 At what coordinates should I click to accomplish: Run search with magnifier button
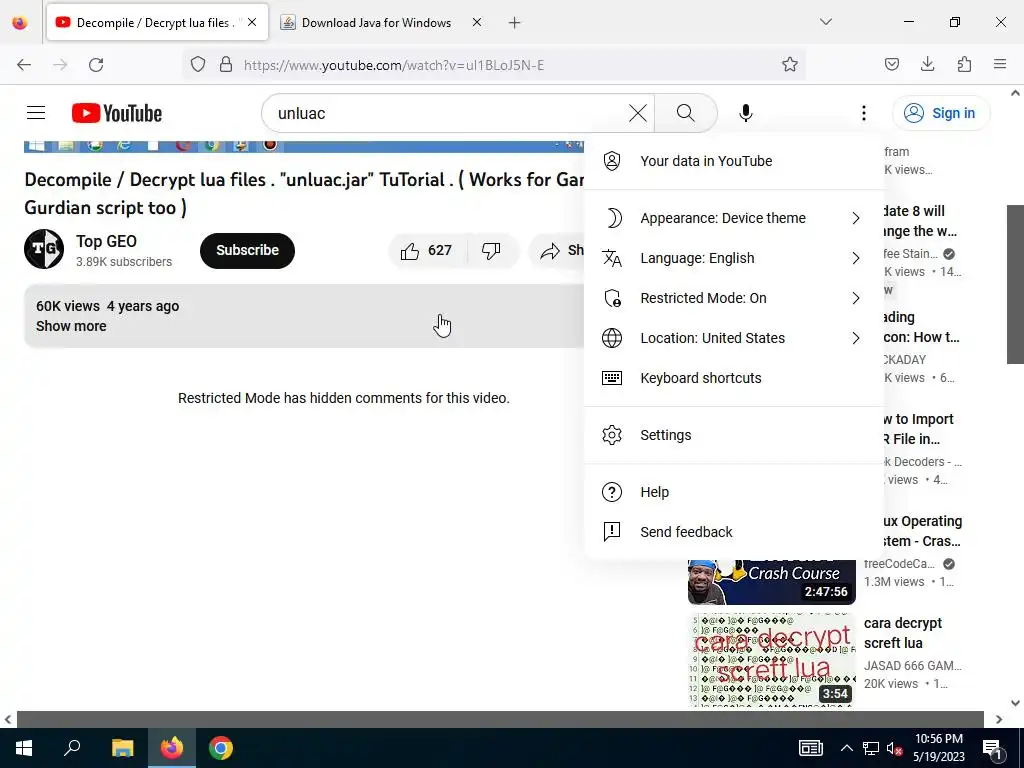point(686,113)
